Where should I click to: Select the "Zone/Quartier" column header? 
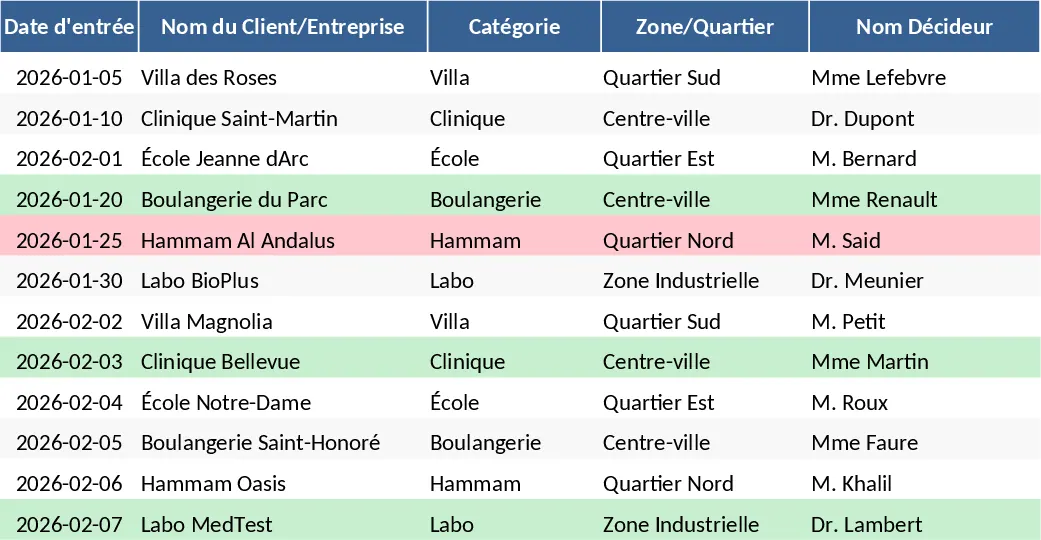point(704,27)
